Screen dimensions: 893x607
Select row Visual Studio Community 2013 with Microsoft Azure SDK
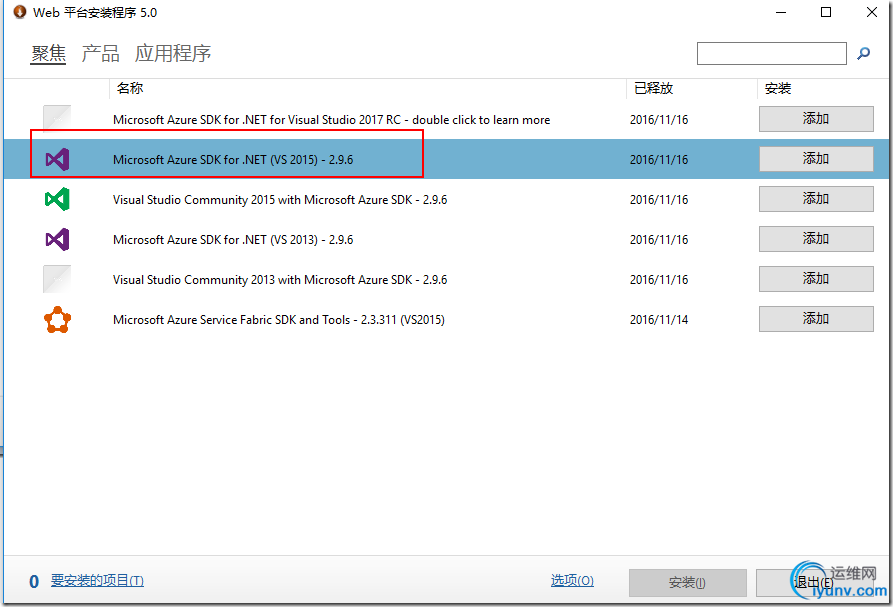[x=446, y=279]
